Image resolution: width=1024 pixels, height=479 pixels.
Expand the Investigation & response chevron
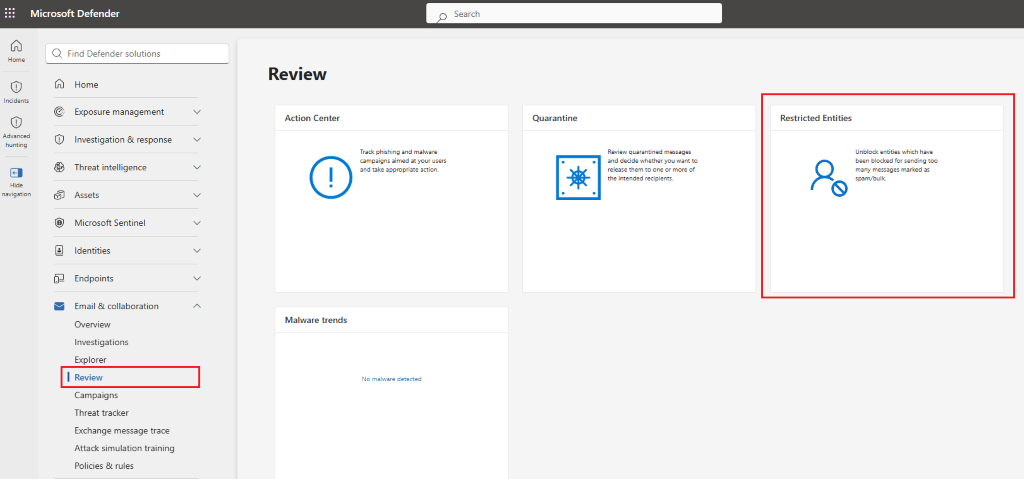[197, 140]
